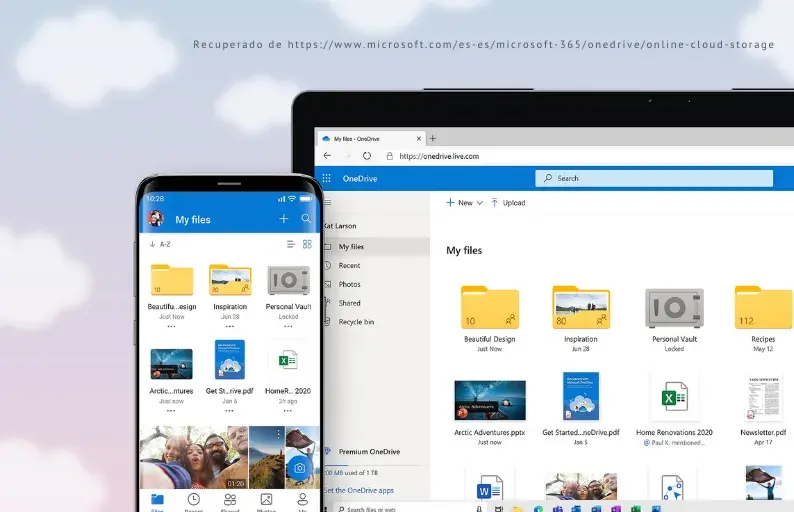Image resolution: width=794 pixels, height=512 pixels.
Task: Open the A-Z sort option on phone
Action: pyautogui.click(x=160, y=244)
